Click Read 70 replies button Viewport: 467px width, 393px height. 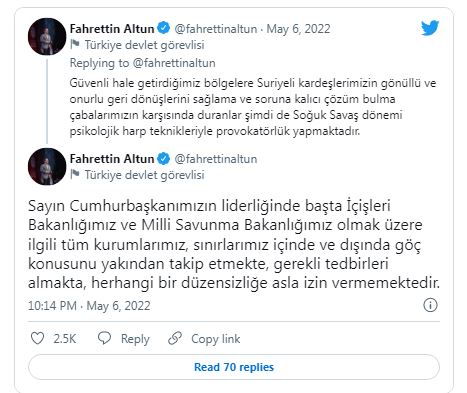coord(234,367)
